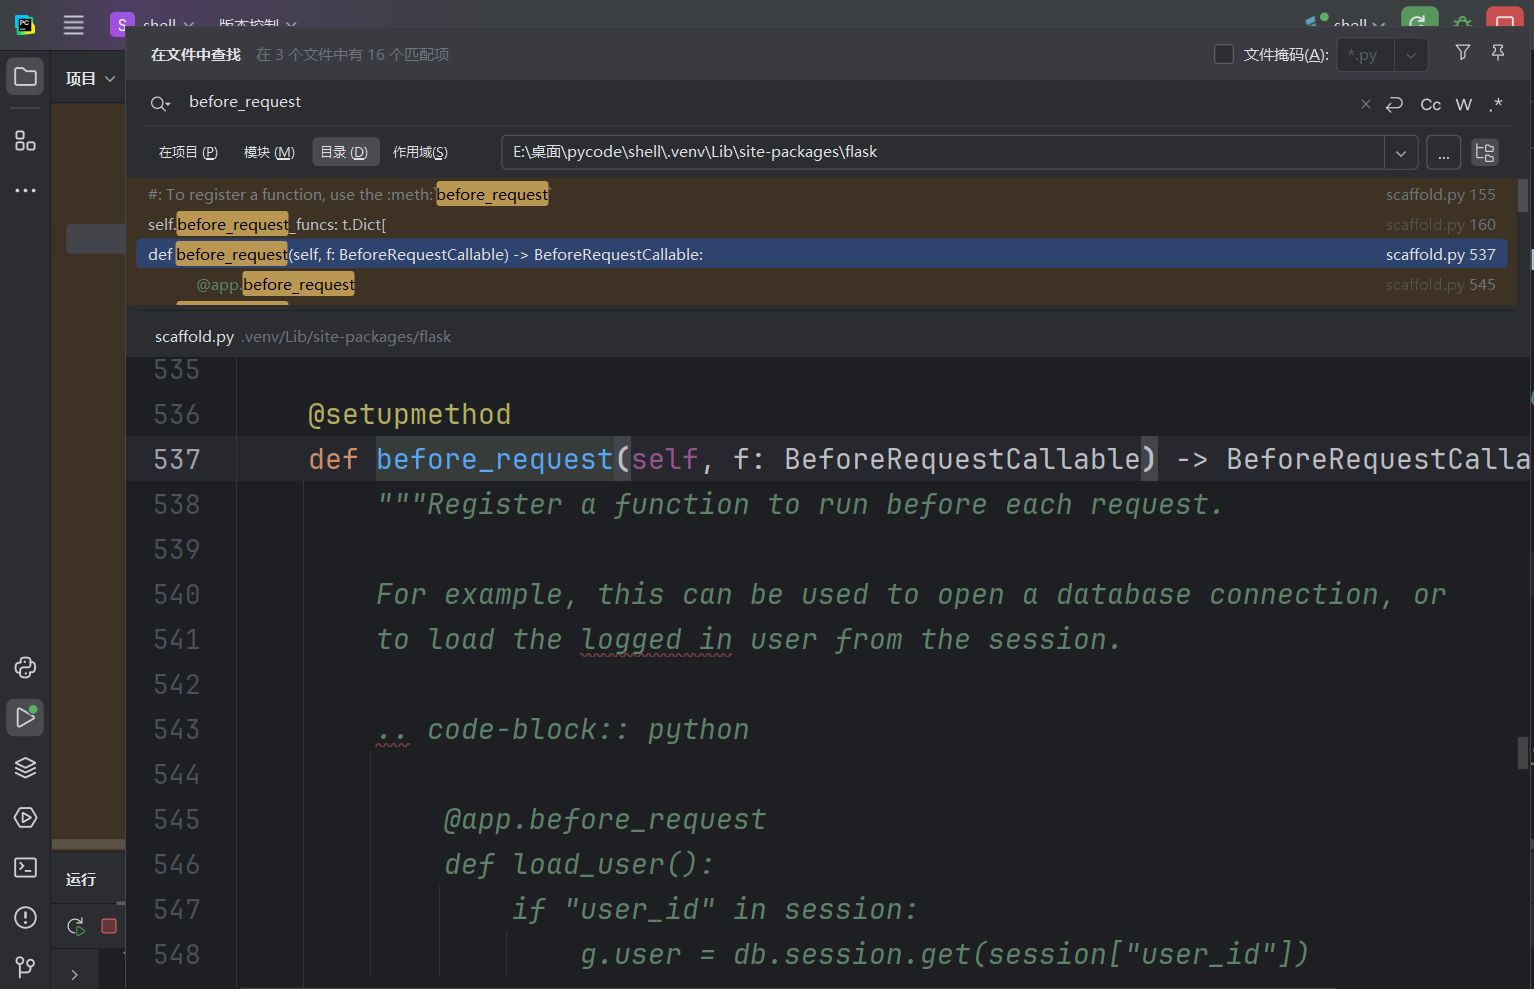Expand the *.py file mask dropdown
Image resolution: width=1534 pixels, height=989 pixels.
click(x=1410, y=55)
